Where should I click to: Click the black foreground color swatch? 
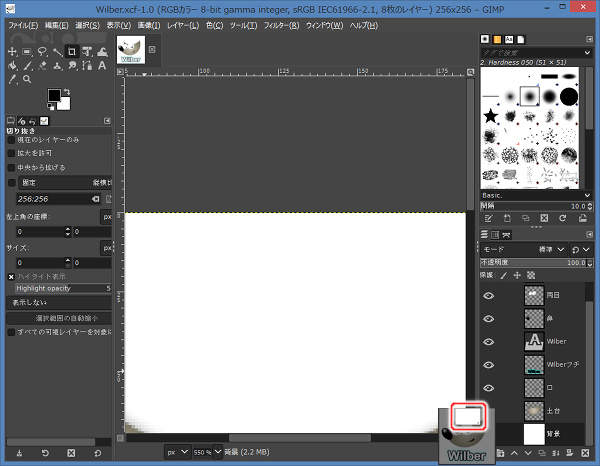click(x=54, y=95)
